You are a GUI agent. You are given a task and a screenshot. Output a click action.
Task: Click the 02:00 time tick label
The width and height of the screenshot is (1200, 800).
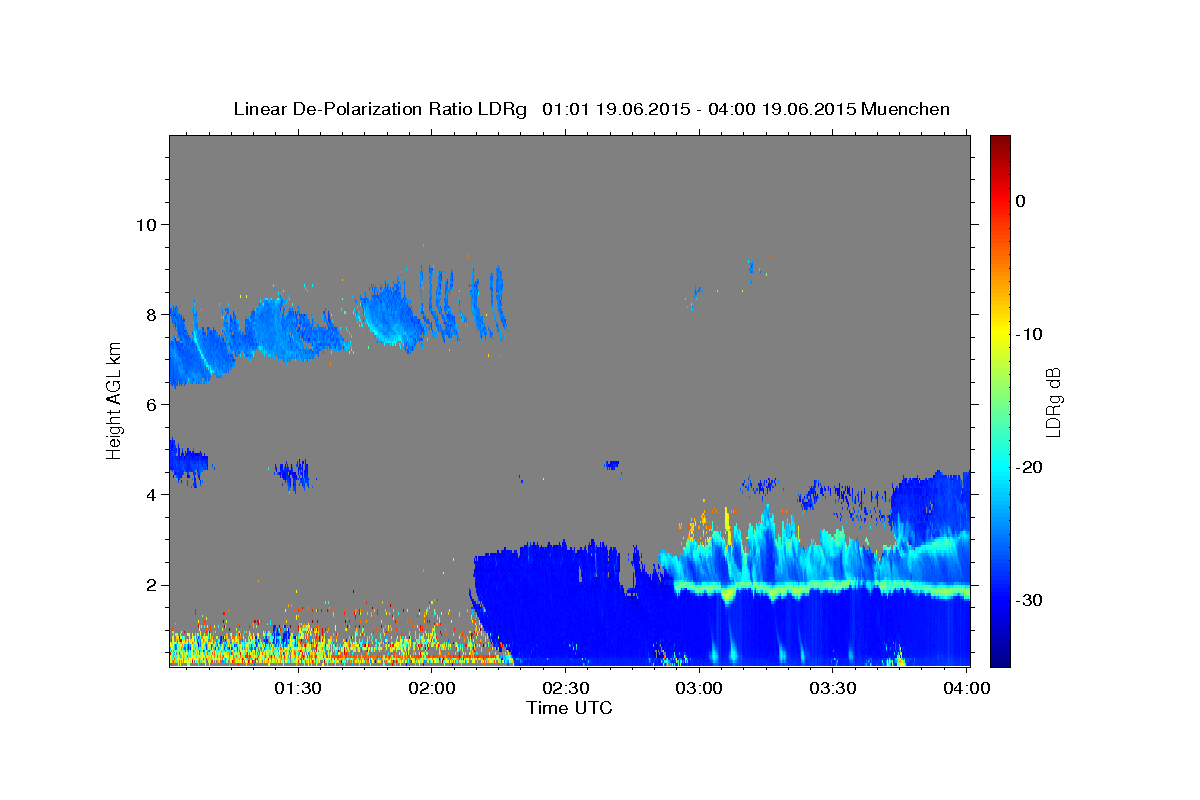[432, 688]
